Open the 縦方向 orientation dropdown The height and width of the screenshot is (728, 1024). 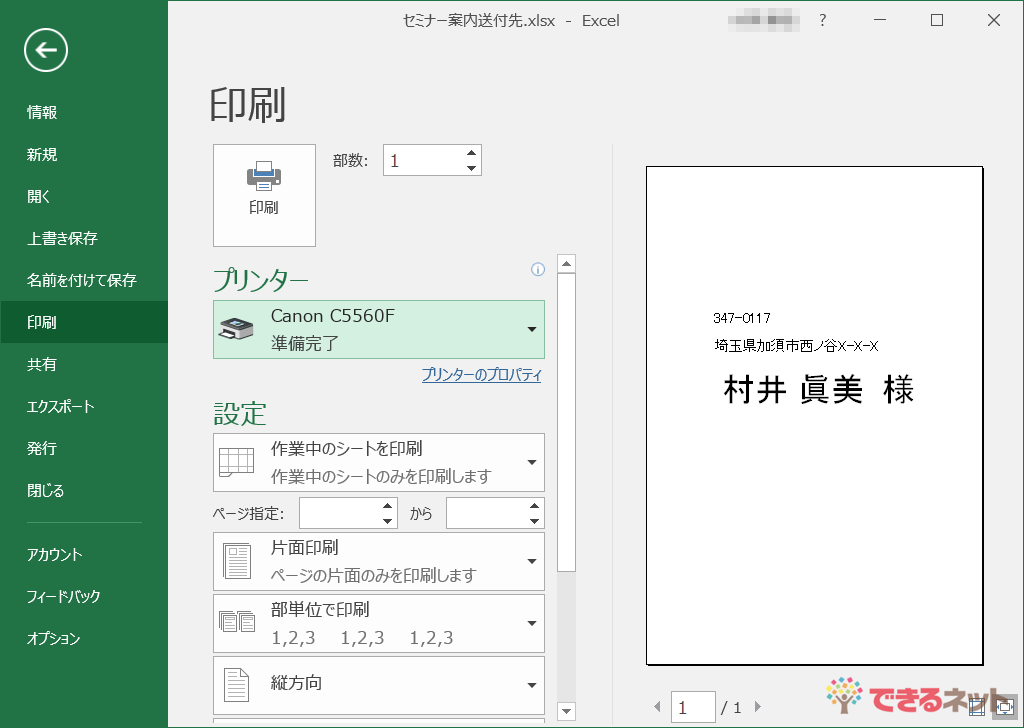[379, 685]
